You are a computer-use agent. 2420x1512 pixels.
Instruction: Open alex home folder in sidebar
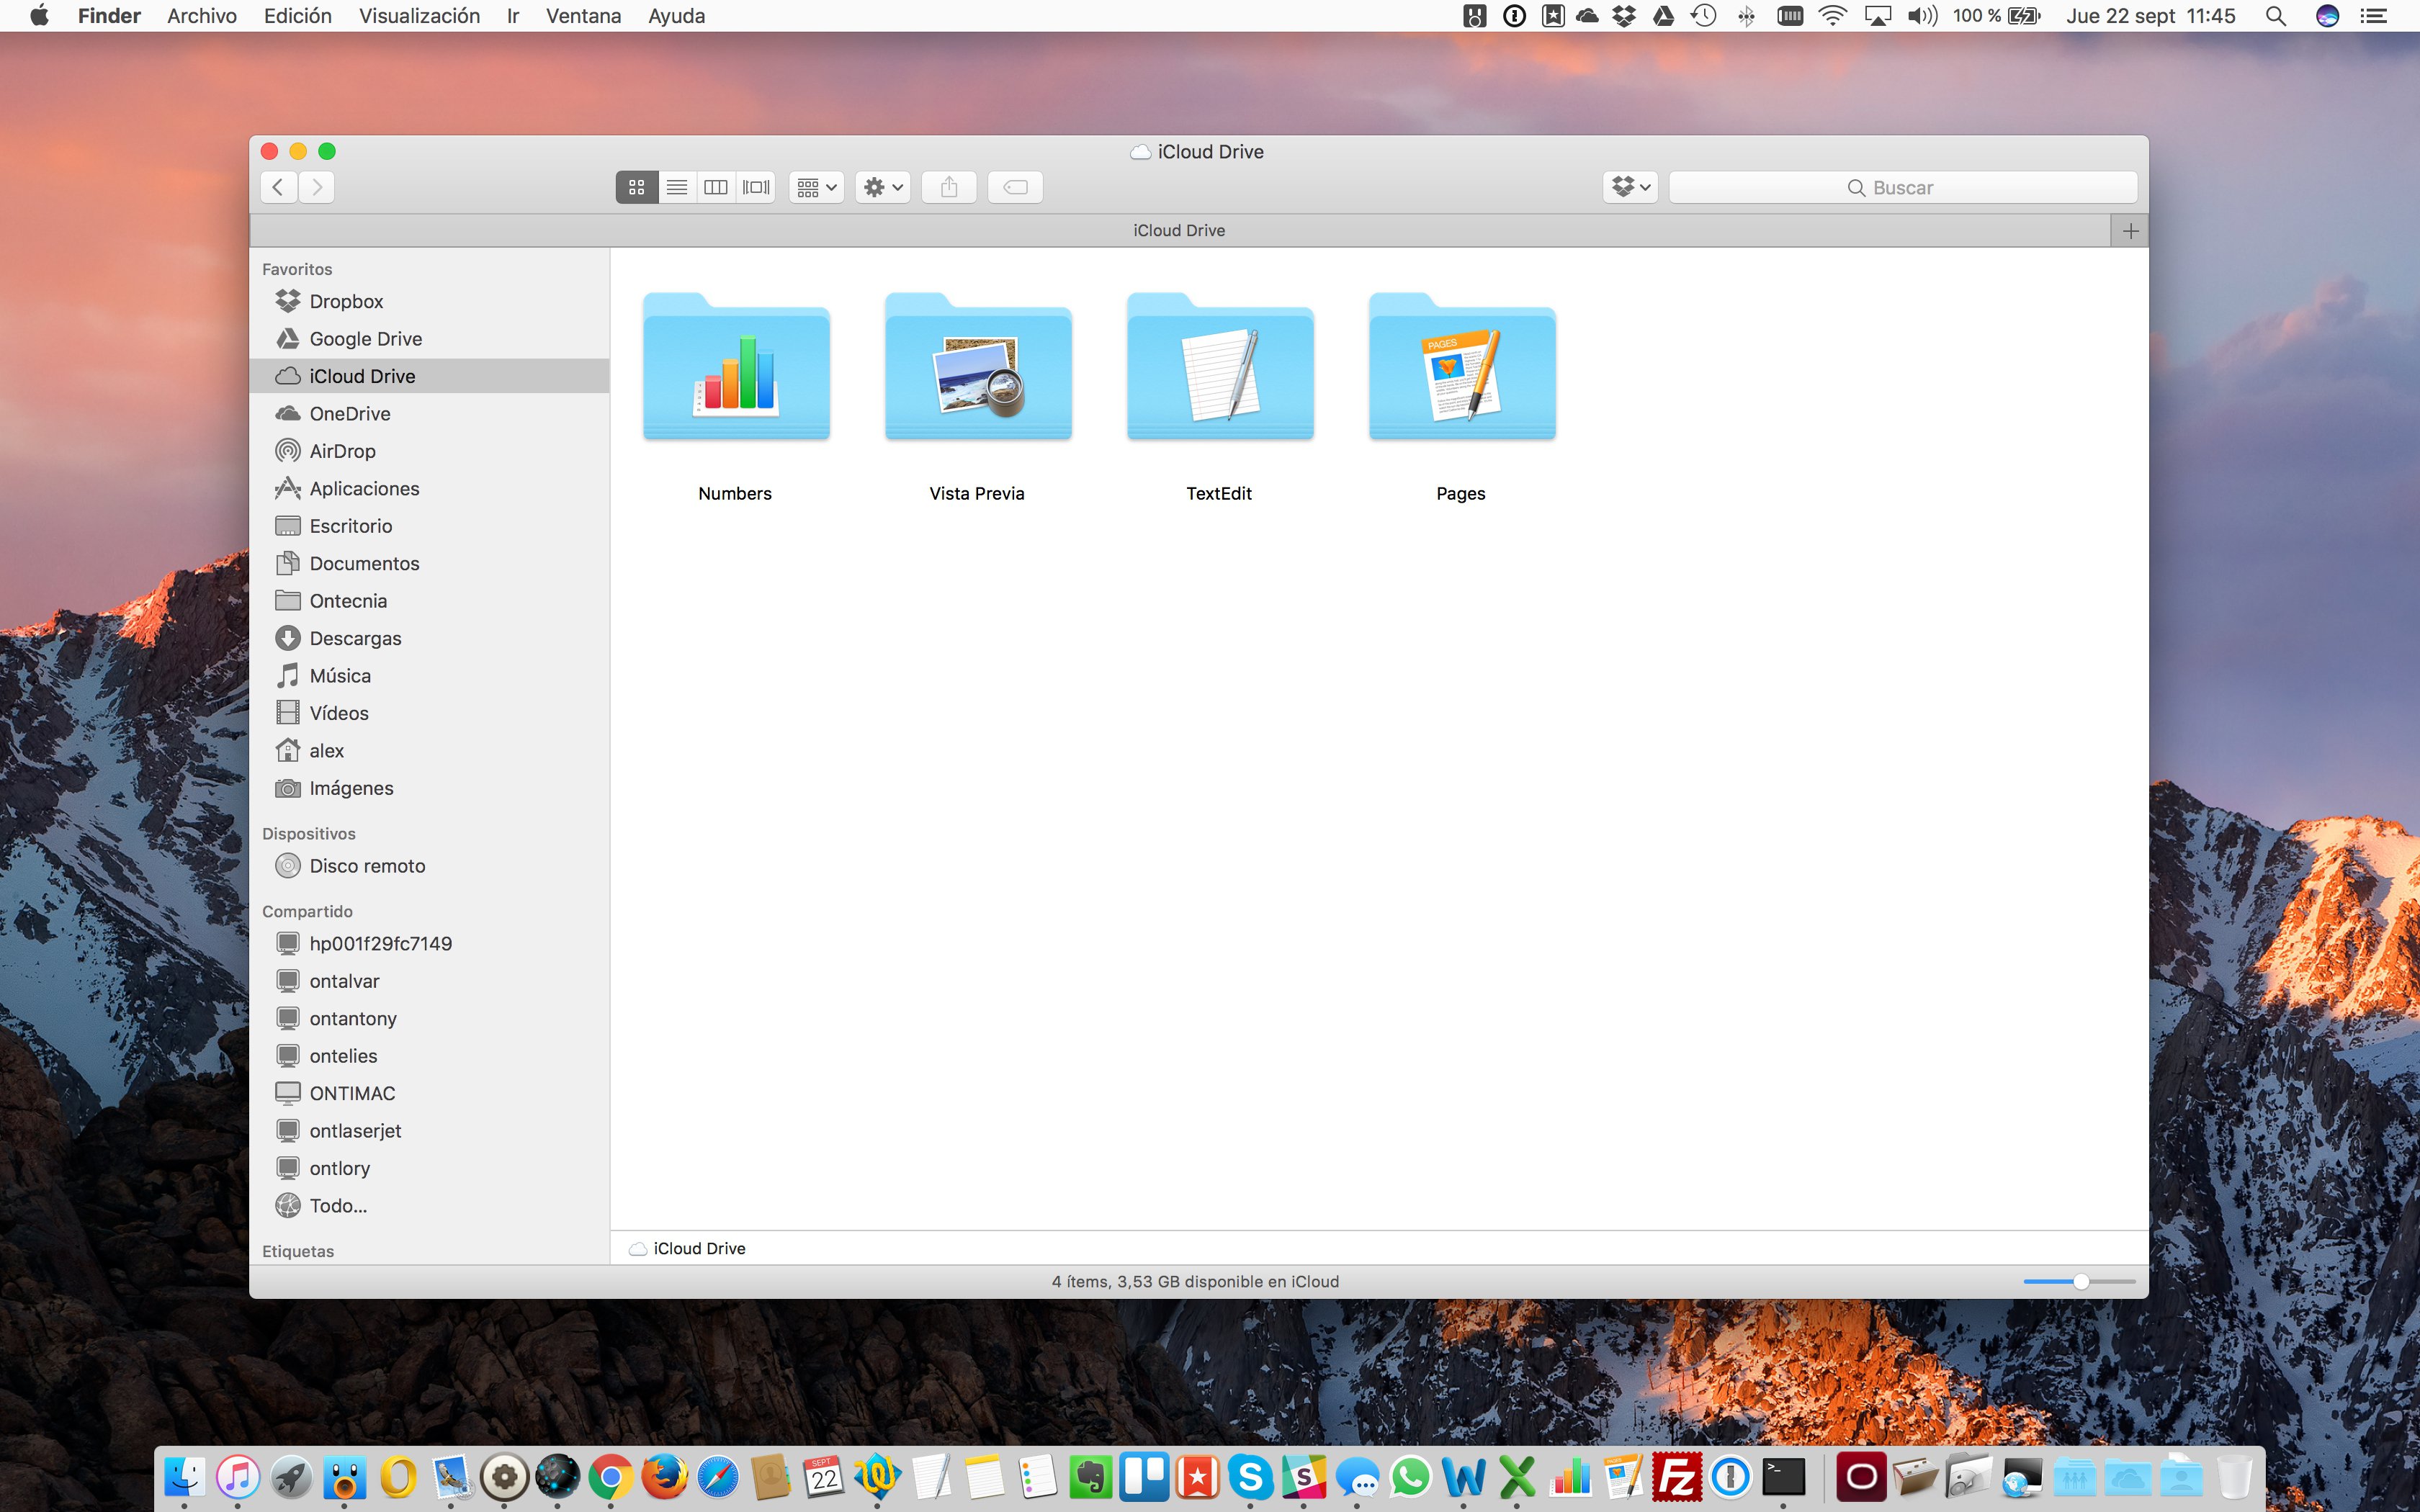tap(429, 751)
